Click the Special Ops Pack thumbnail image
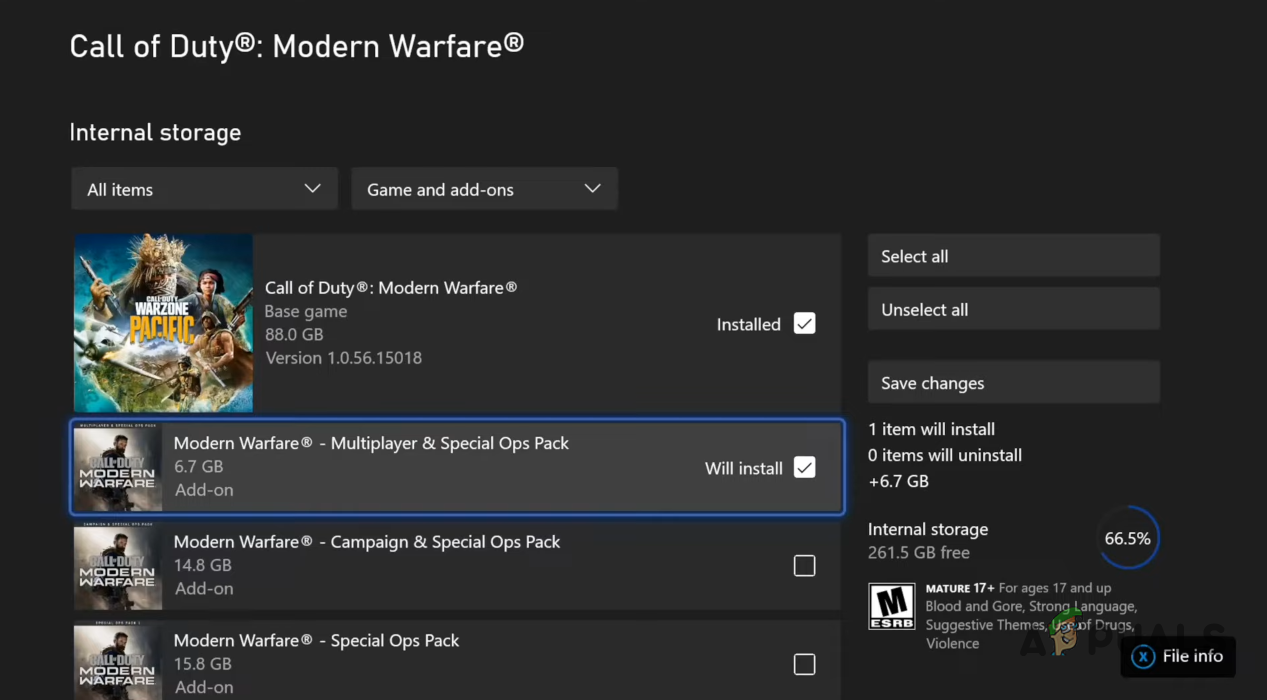Viewport: 1267px width, 700px height. (x=118, y=662)
